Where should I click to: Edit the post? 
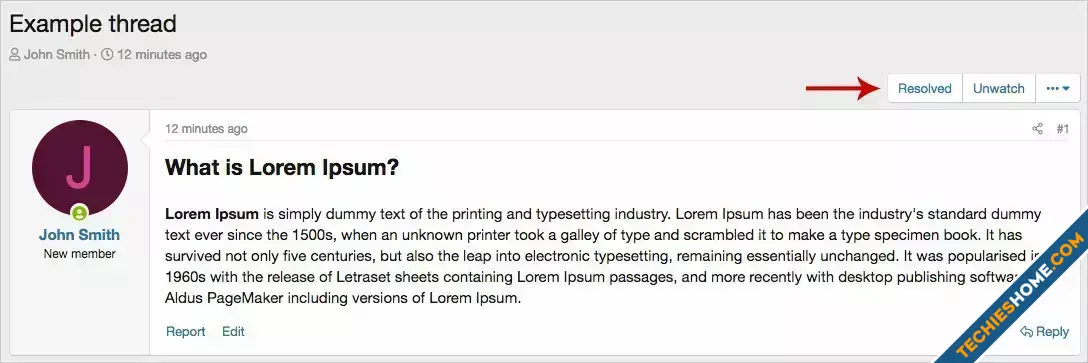[x=233, y=332]
